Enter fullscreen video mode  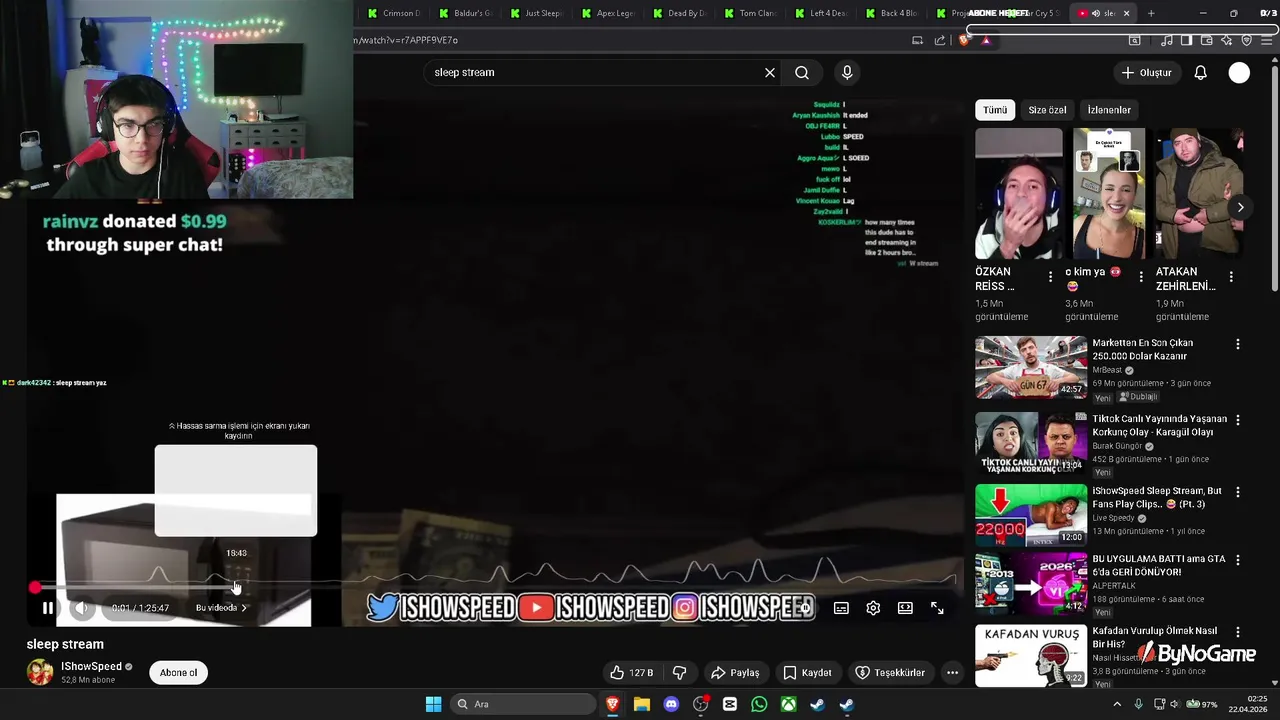pos(937,608)
